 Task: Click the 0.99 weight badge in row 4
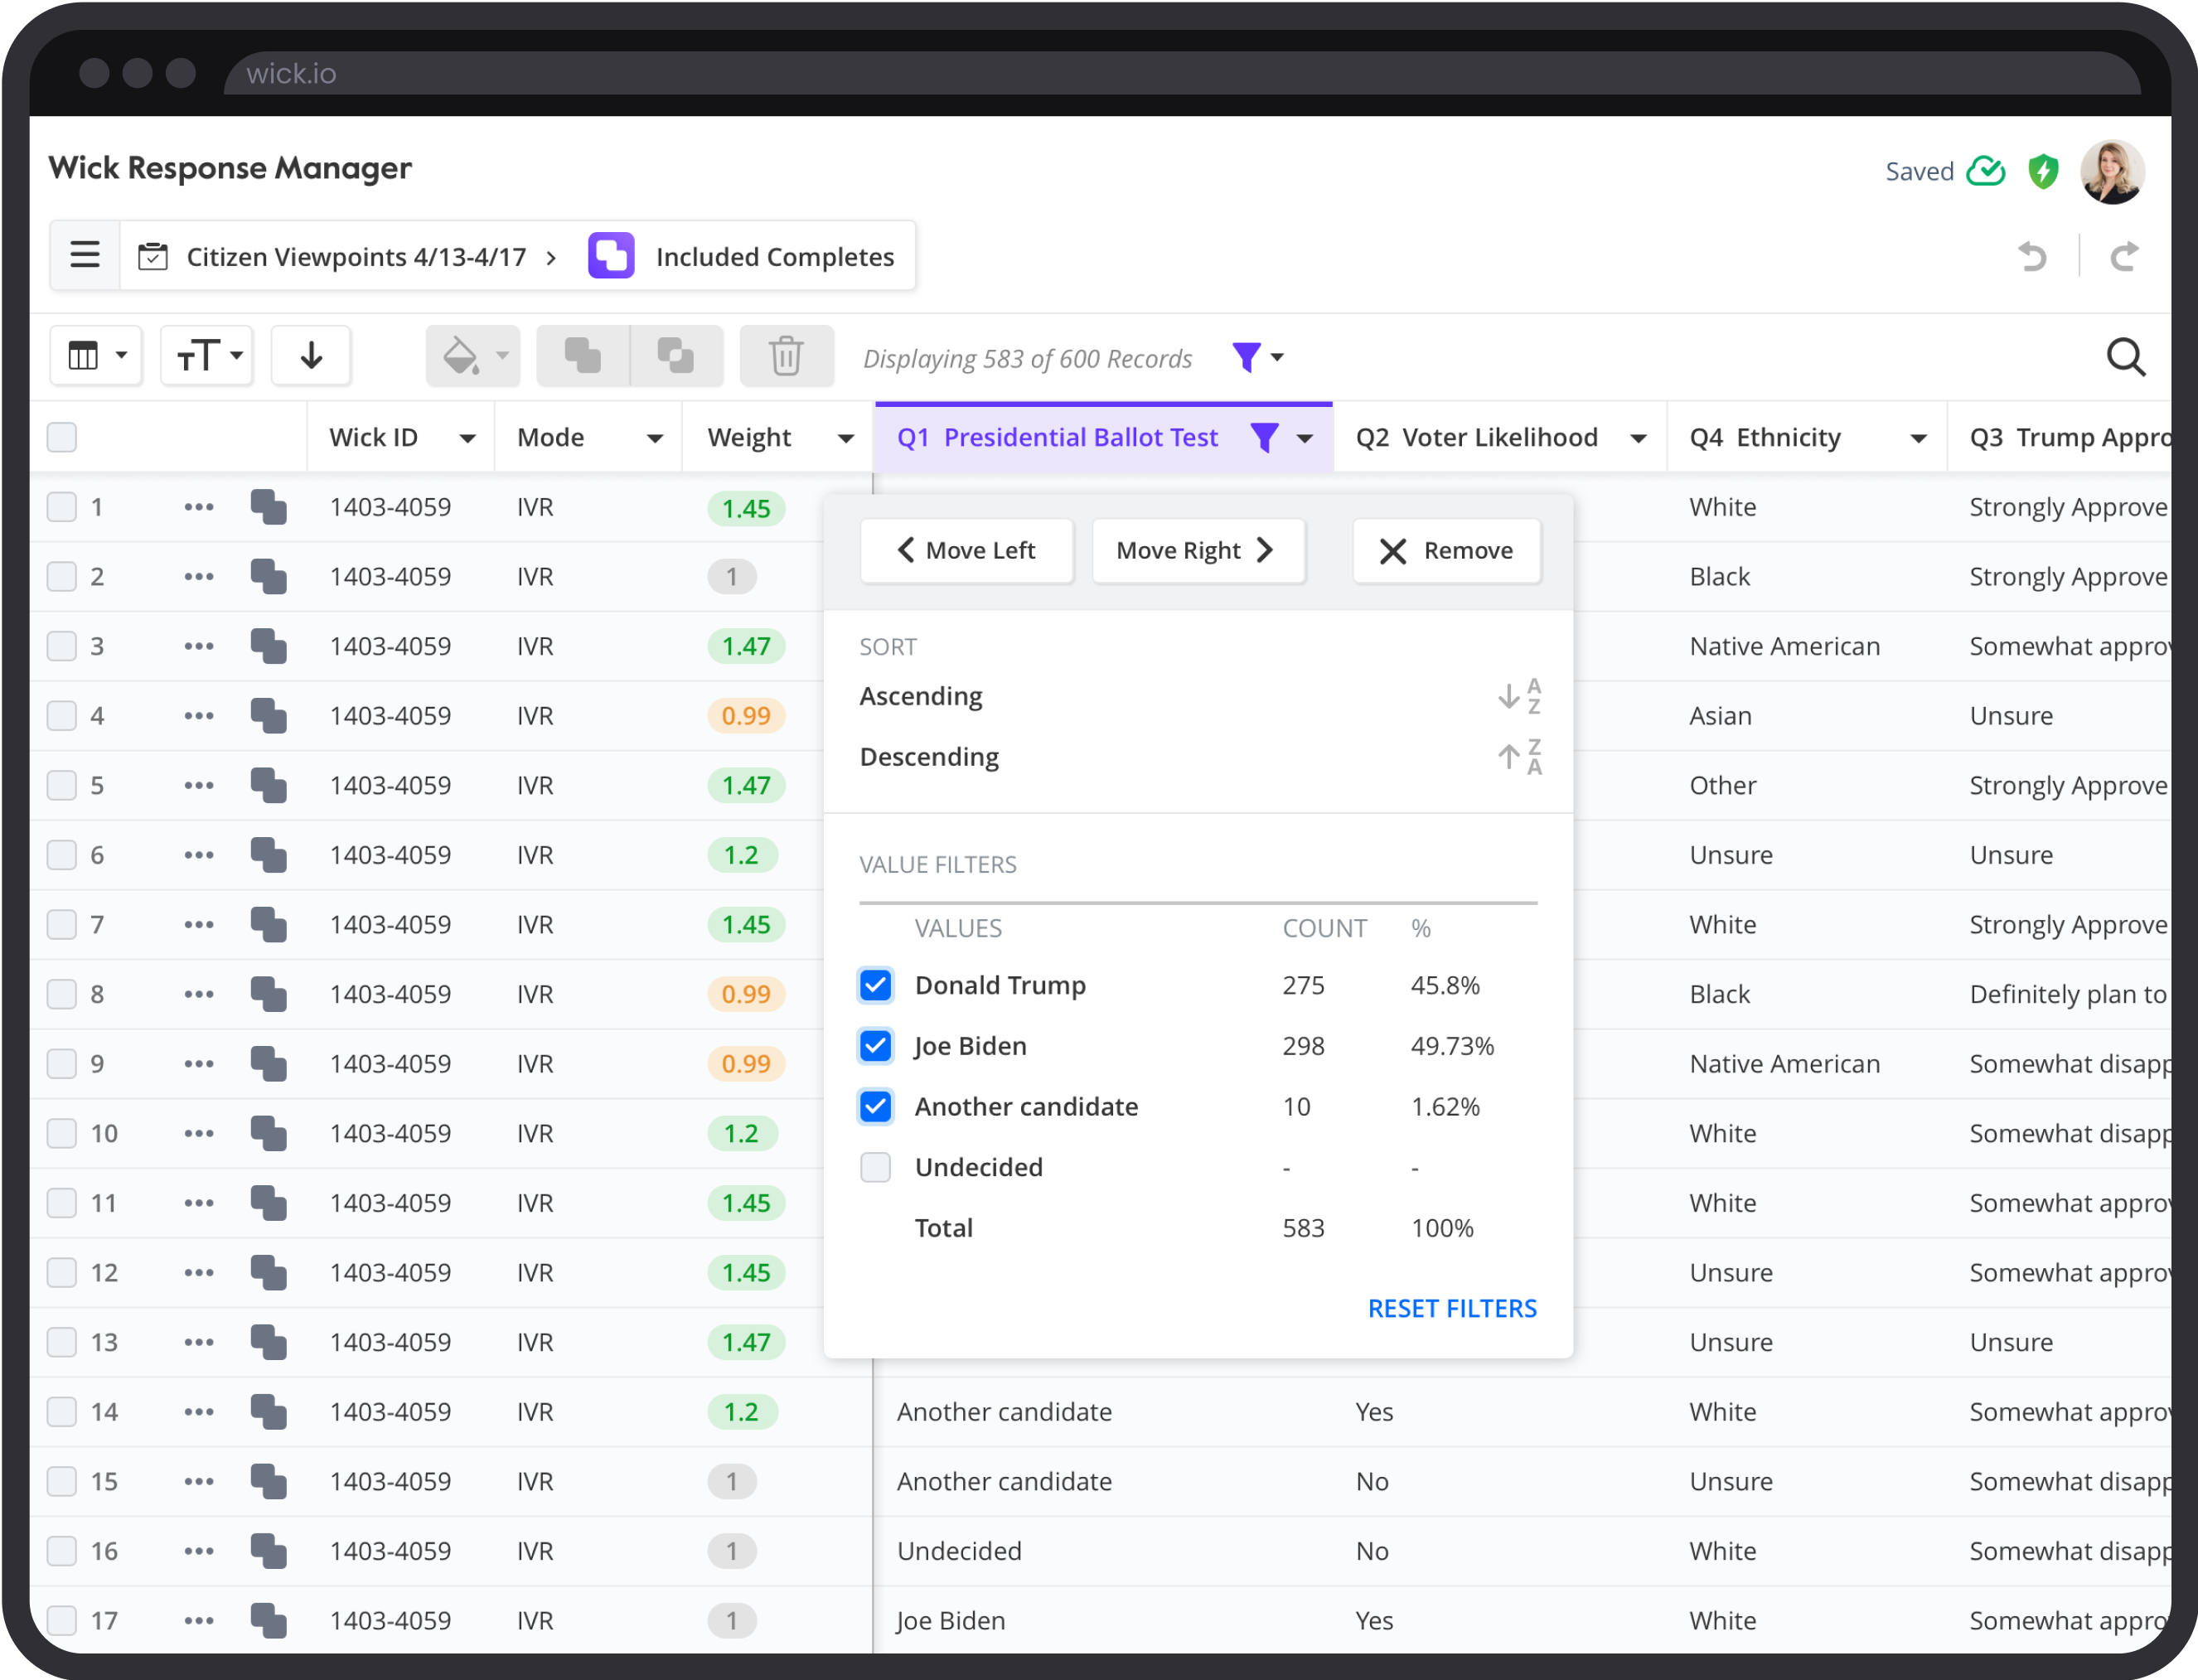click(746, 716)
